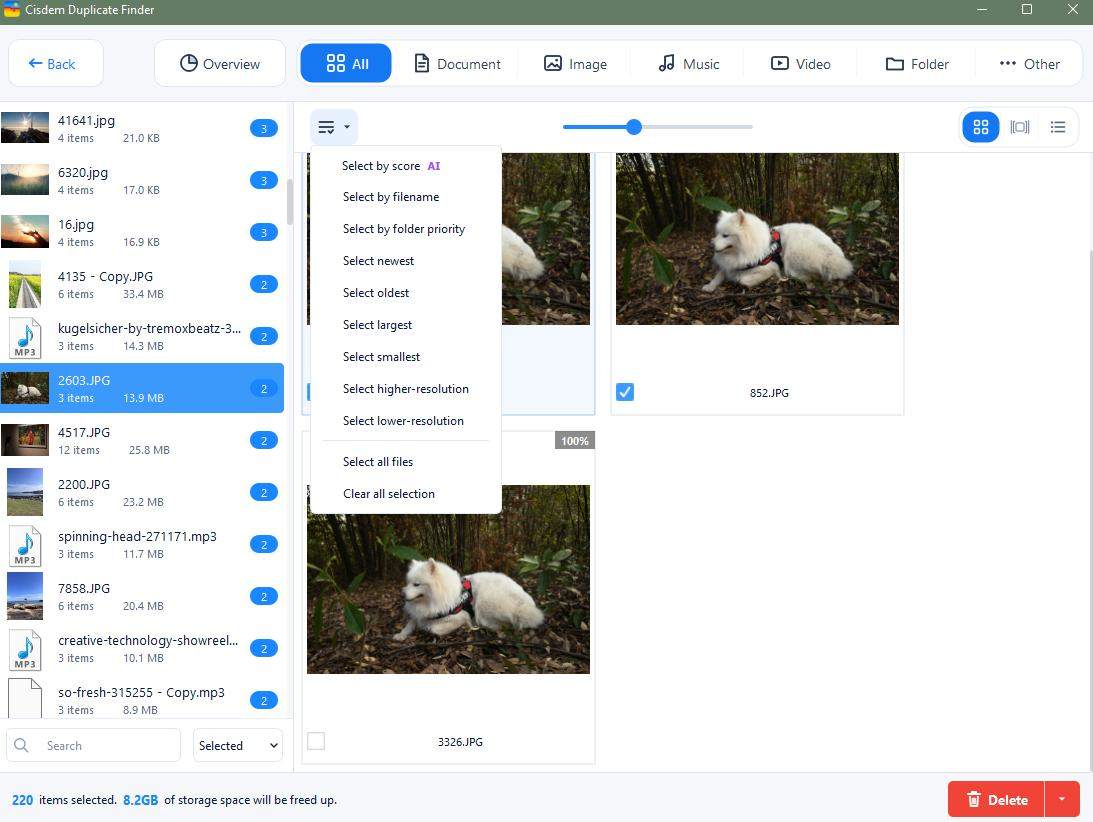Go Back to previous screen

(56, 63)
